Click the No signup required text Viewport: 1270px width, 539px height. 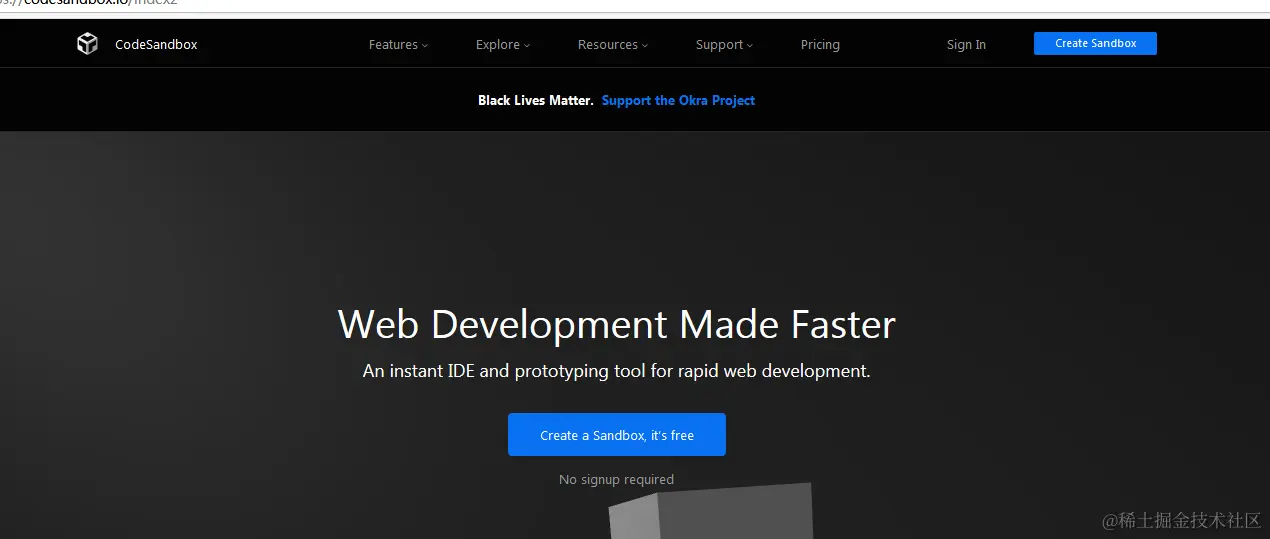point(616,480)
